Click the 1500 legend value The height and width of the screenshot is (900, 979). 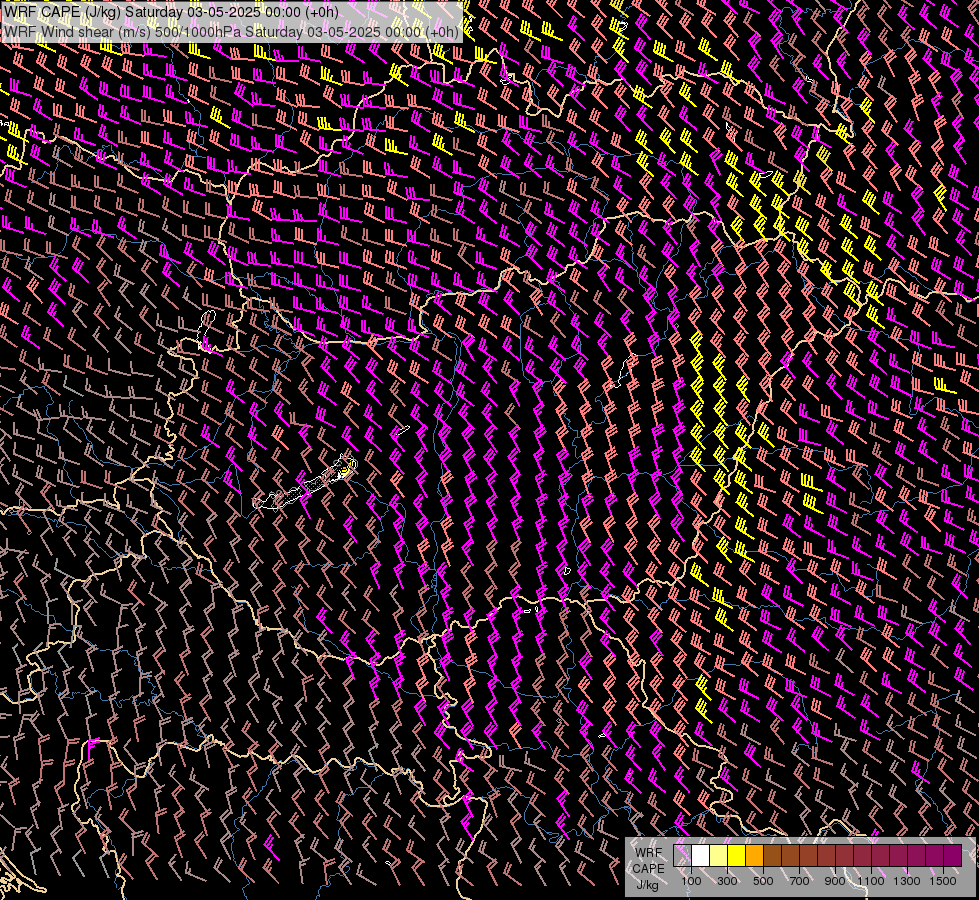pyautogui.click(x=943, y=881)
